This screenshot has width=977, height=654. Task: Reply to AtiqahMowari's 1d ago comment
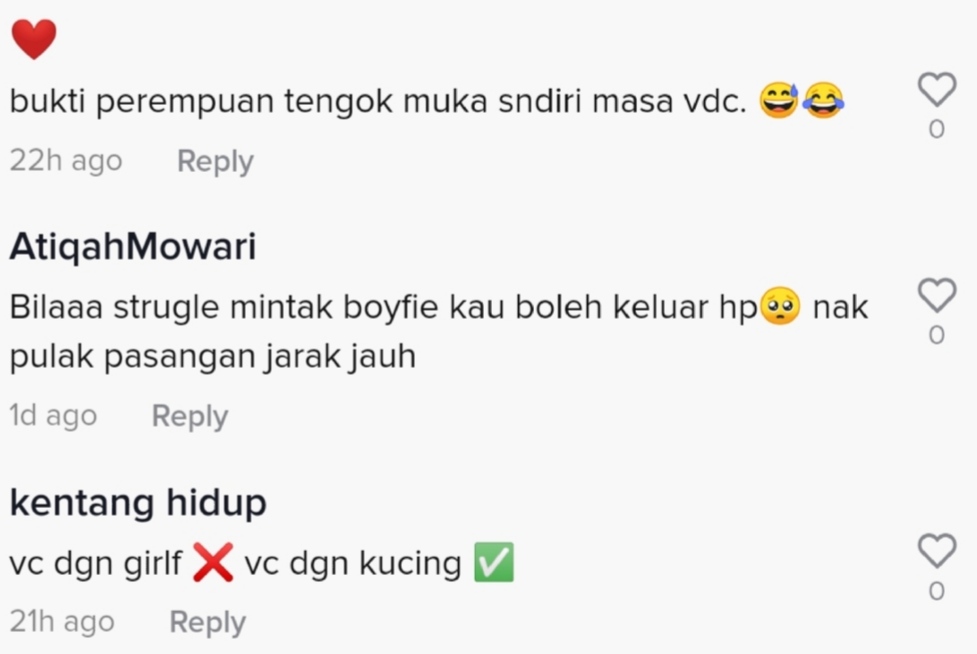pos(190,416)
